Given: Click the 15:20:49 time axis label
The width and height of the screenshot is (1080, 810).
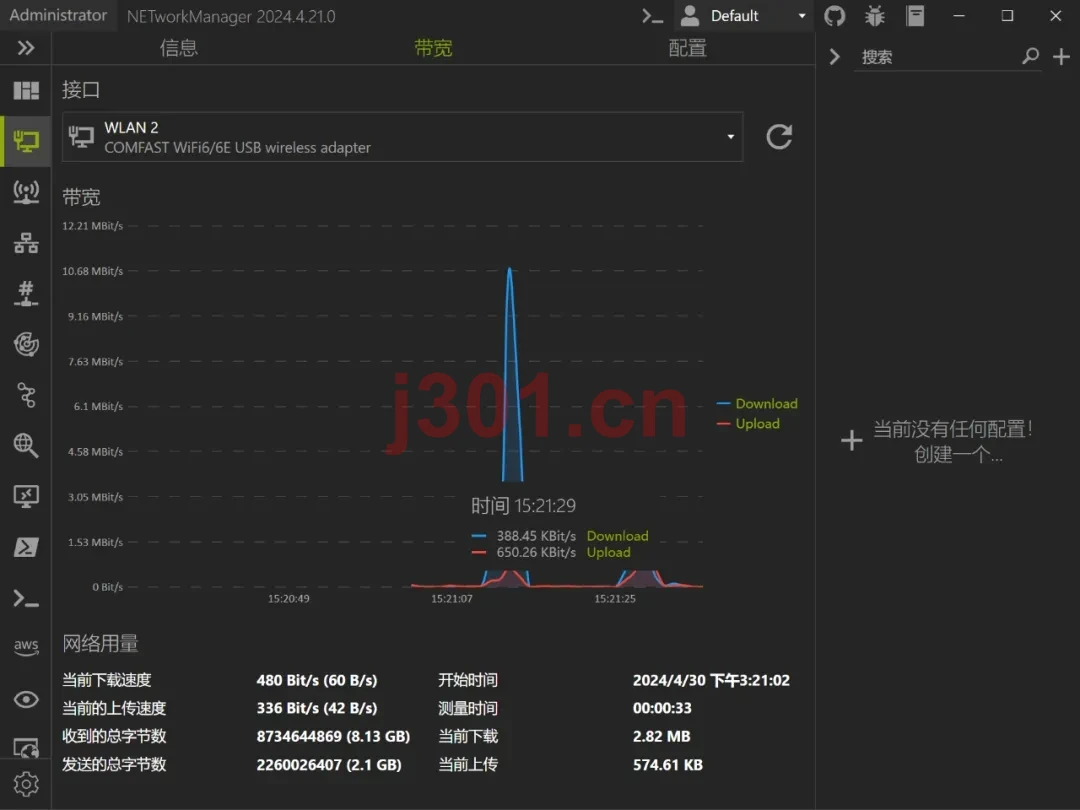Looking at the screenshot, I should pos(289,599).
